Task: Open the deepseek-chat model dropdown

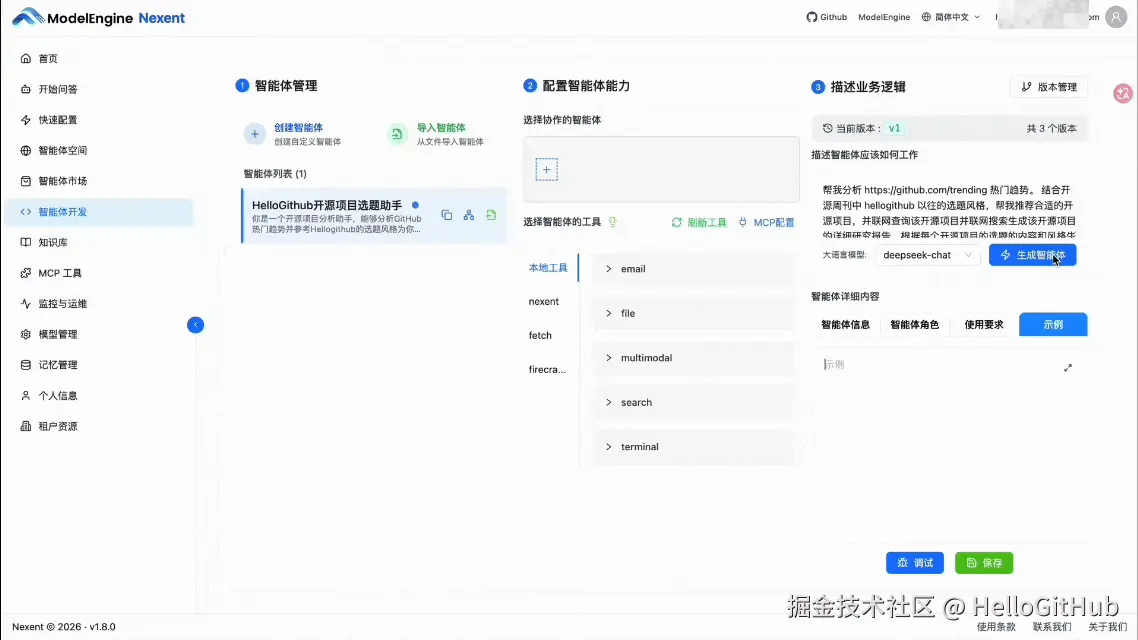Action: coord(927,255)
